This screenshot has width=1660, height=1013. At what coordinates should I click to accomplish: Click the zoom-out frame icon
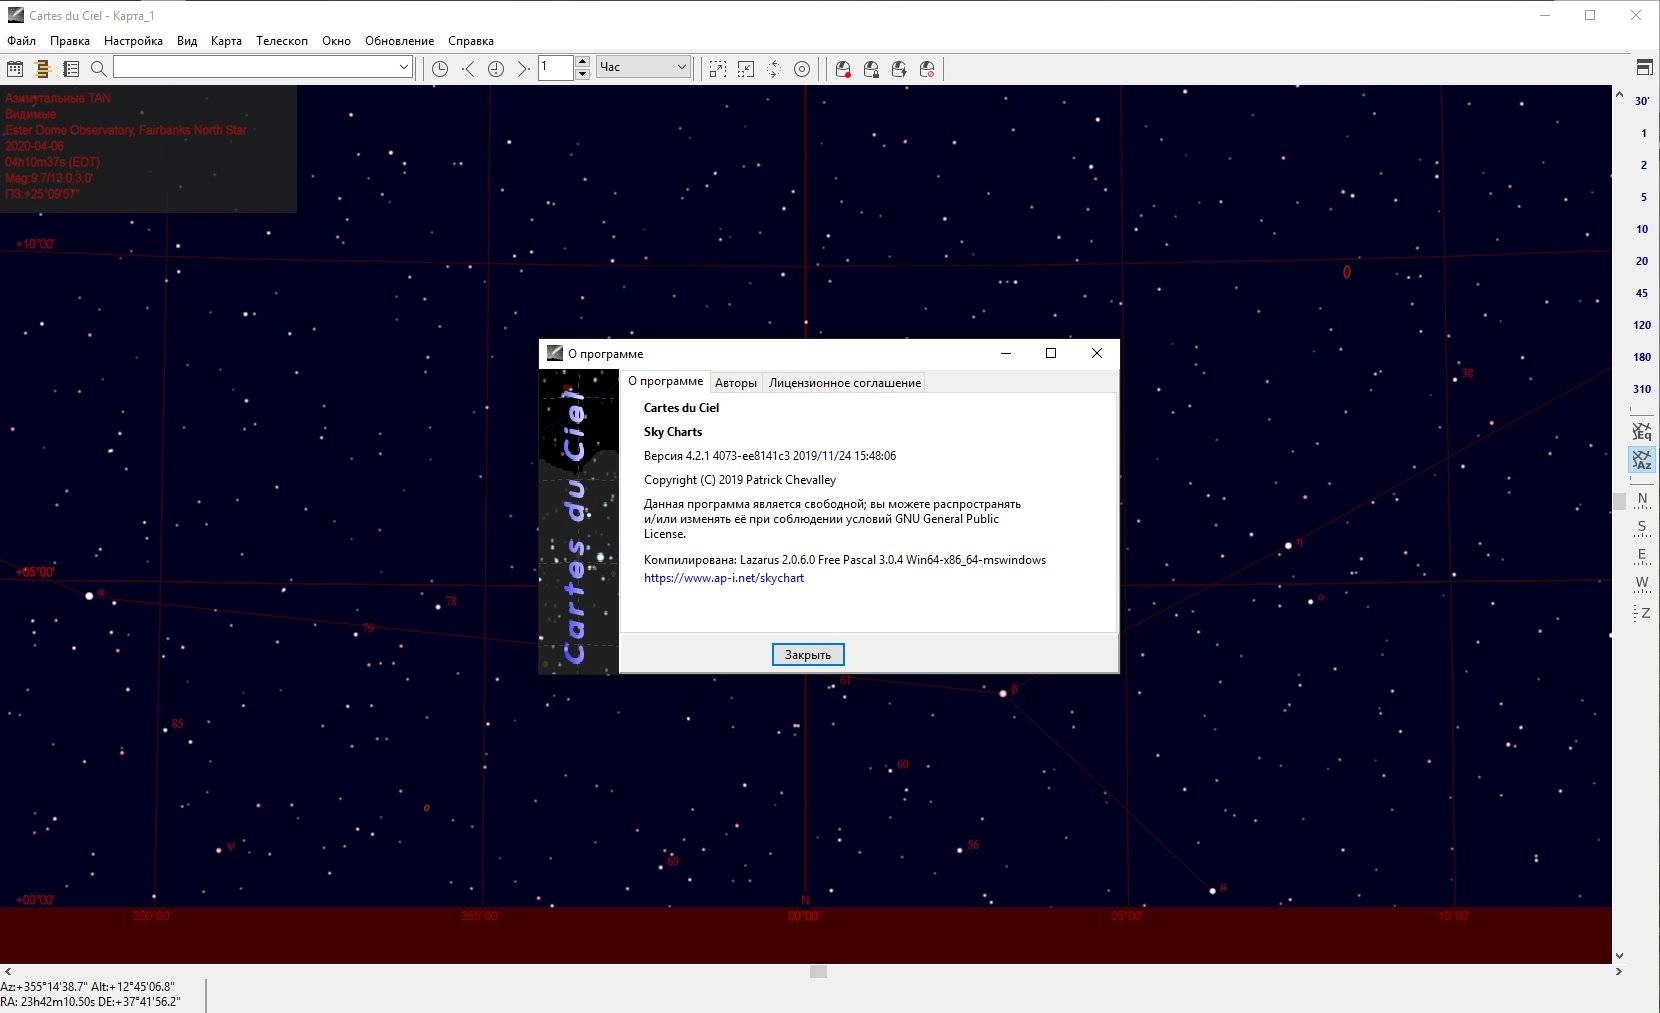point(746,69)
